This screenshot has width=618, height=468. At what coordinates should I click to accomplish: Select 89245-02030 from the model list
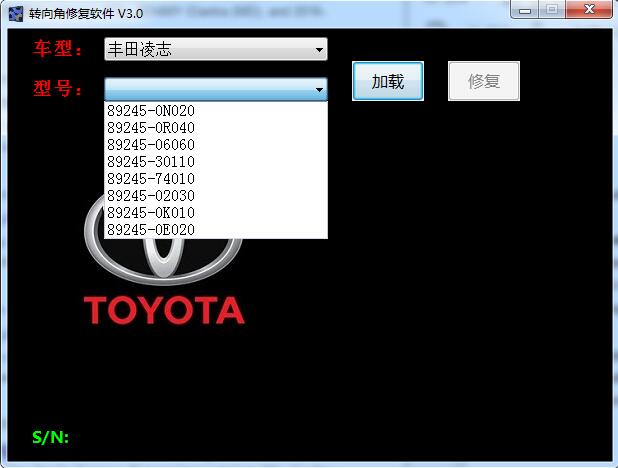click(151, 196)
